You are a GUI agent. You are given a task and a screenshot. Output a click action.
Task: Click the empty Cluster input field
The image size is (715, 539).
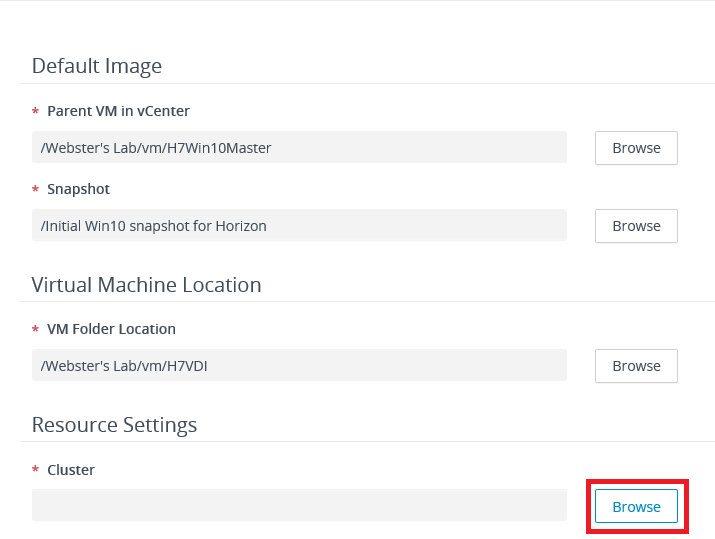point(299,506)
